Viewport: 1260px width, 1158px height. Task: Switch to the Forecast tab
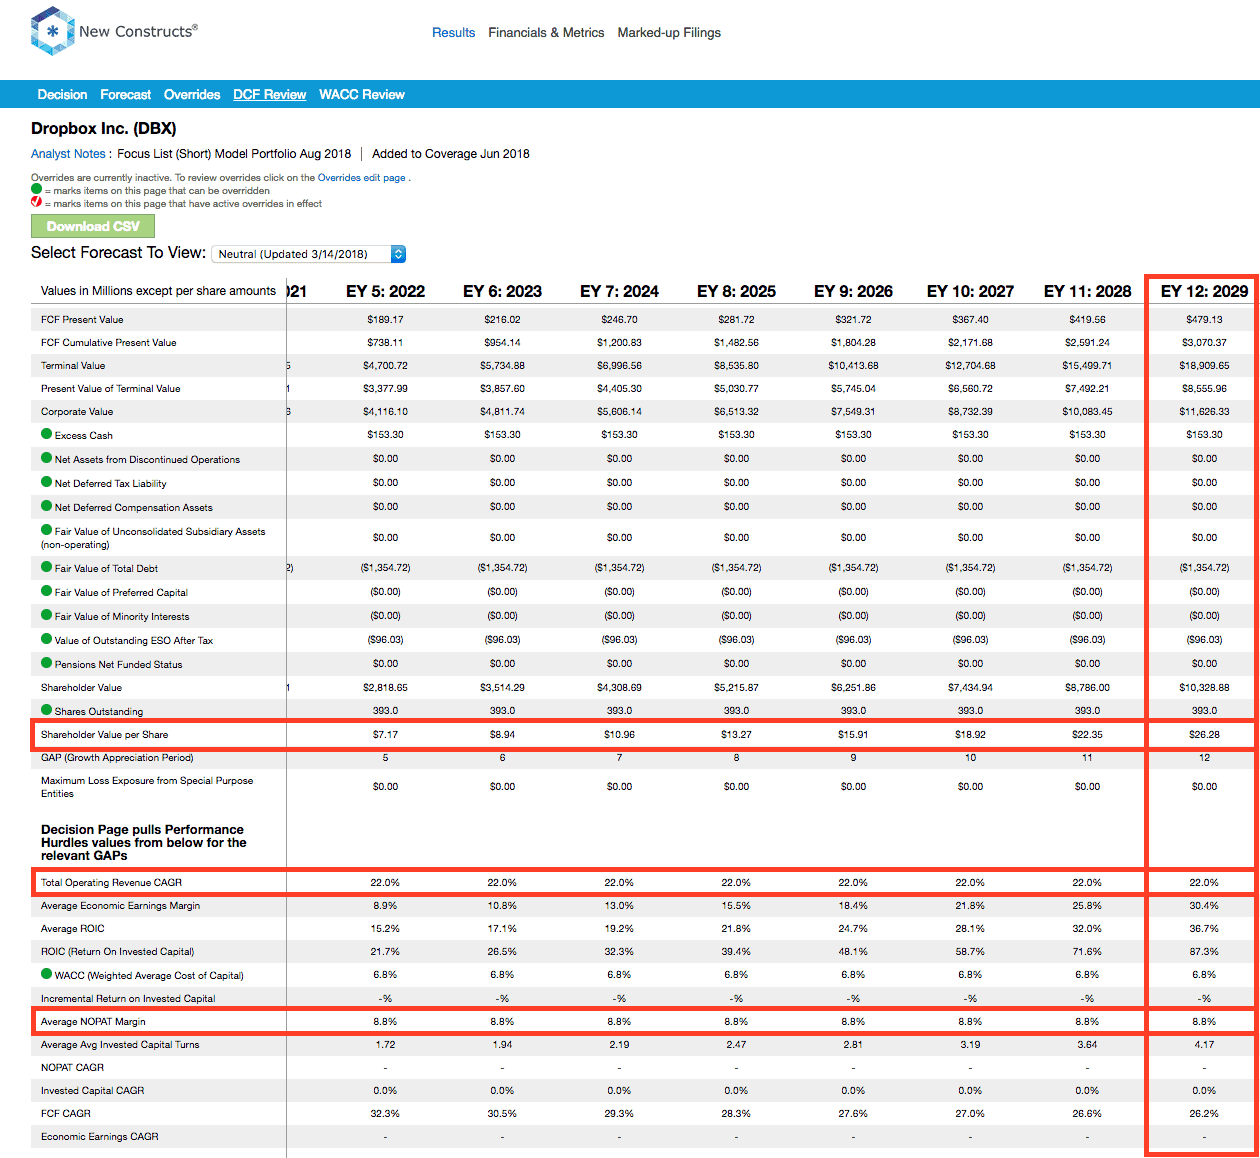pyautogui.click(x=125, y=95)
